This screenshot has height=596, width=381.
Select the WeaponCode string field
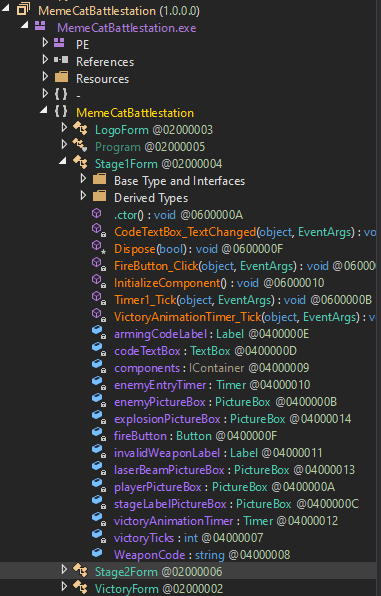point(202,555)
